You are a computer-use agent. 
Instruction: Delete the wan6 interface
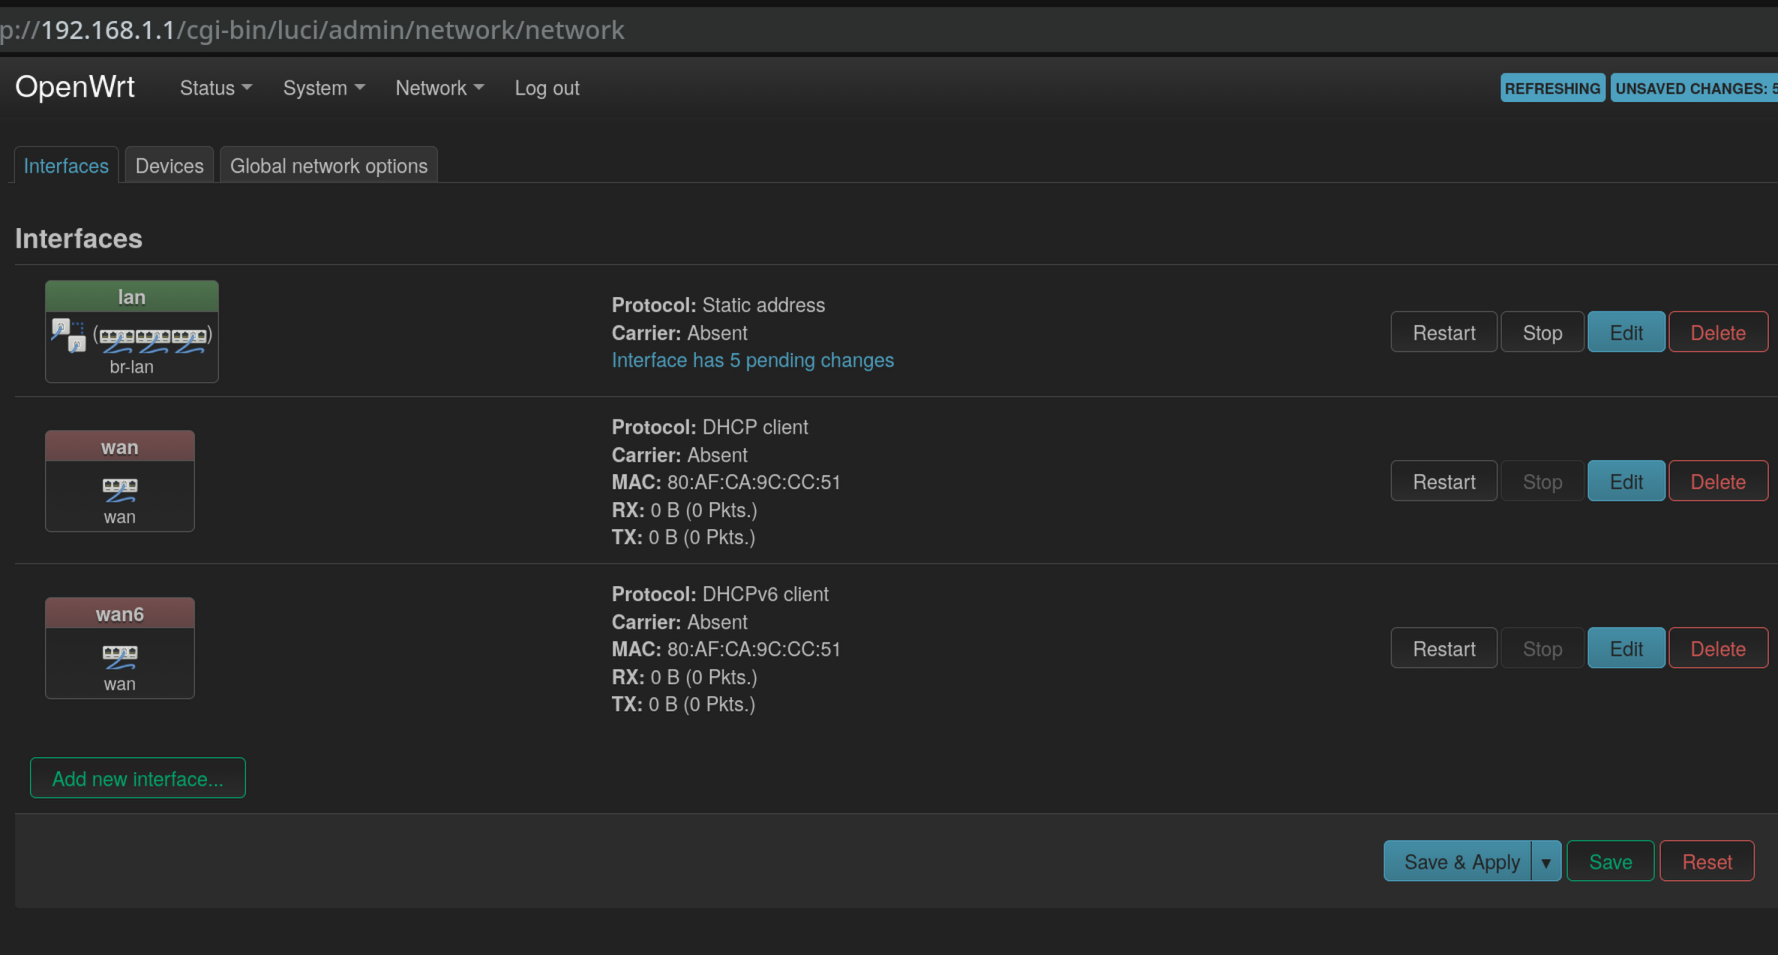[1718, 649]
